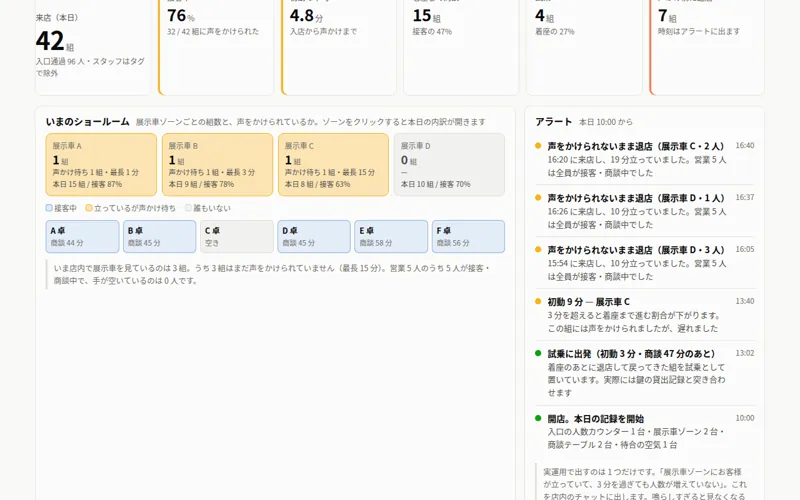Click the 10:00 alert timestamp
This screenshot has width=800, height=500.
coord(744,418)
